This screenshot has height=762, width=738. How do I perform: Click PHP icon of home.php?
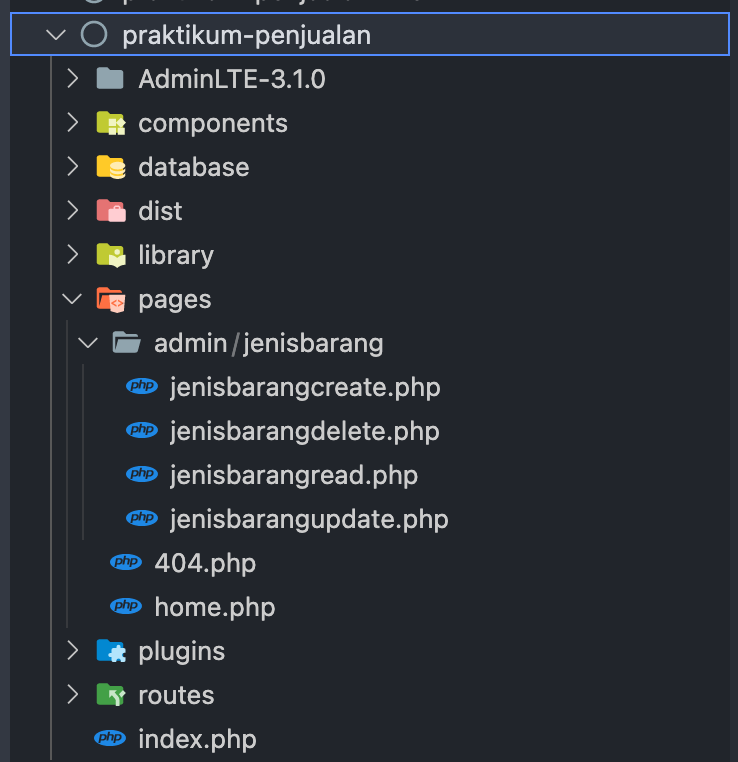[126, 606]
